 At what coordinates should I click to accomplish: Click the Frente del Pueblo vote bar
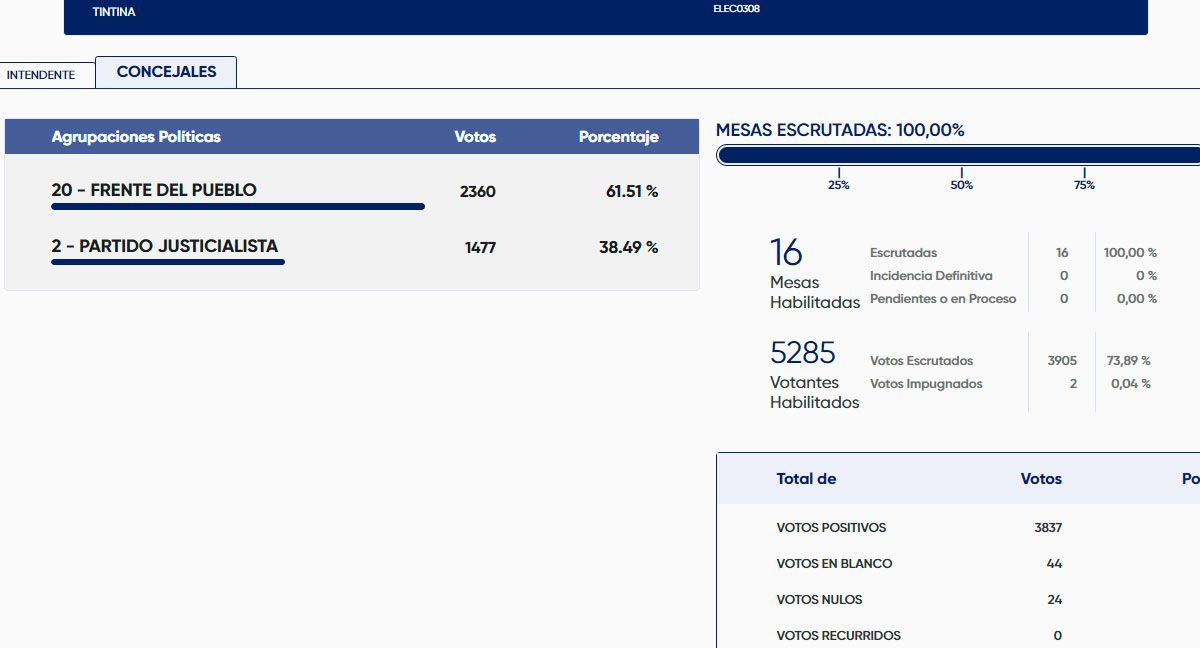(x=238, y=207)
